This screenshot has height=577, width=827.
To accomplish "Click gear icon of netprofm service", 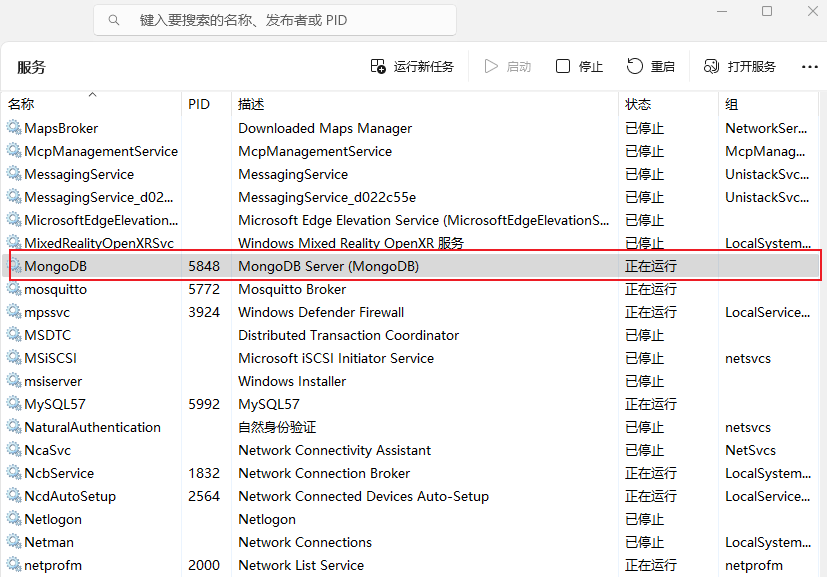I will (14, 565).
